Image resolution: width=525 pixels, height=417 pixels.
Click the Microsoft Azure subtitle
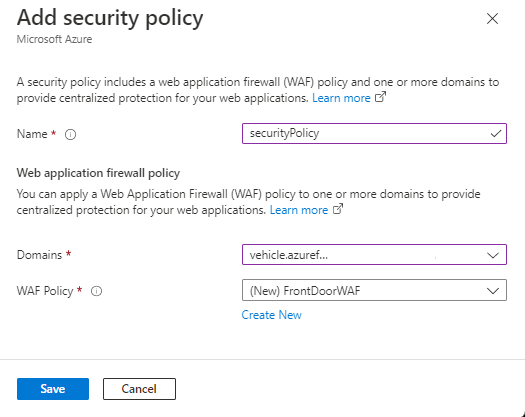click(x=55, y=39)
